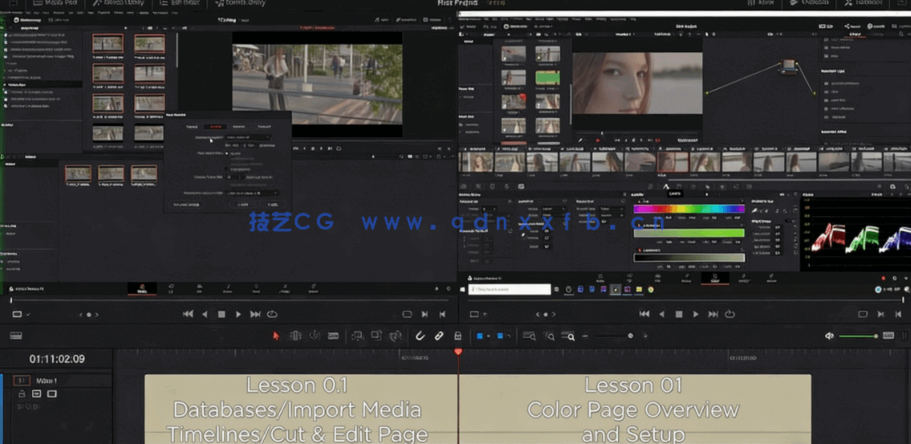The width and height of the screenshot is (911, 444).
Task: Click the Full Extent Zoom icon
Action: [529, 336]
